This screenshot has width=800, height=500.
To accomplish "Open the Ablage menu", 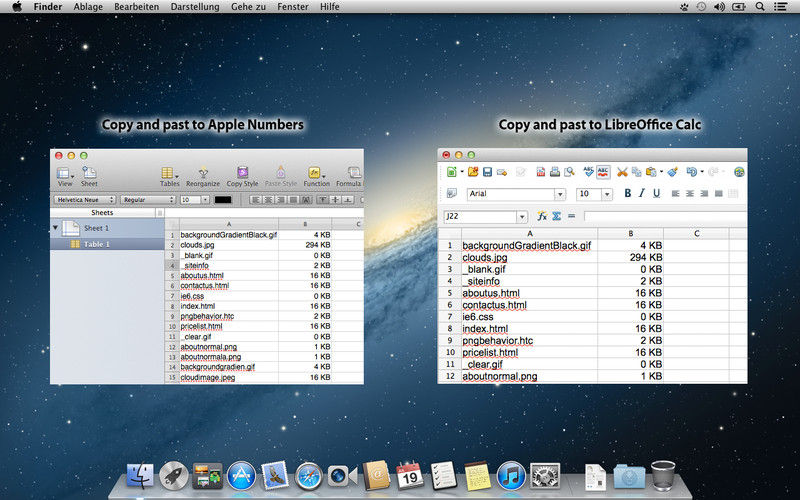I will 88,7.
